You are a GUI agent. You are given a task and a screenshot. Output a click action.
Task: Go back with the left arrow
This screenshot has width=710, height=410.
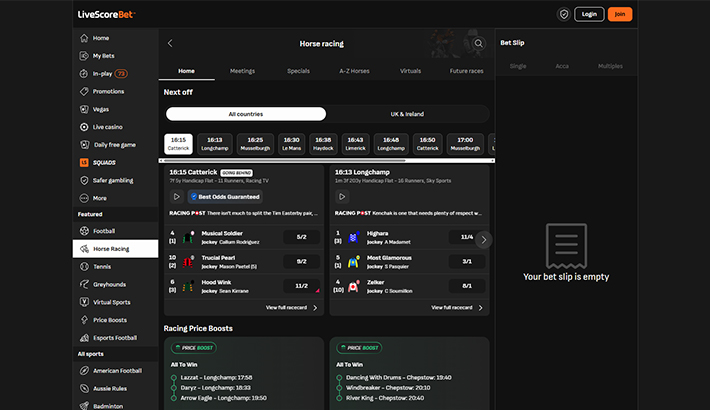pos(170,43)
